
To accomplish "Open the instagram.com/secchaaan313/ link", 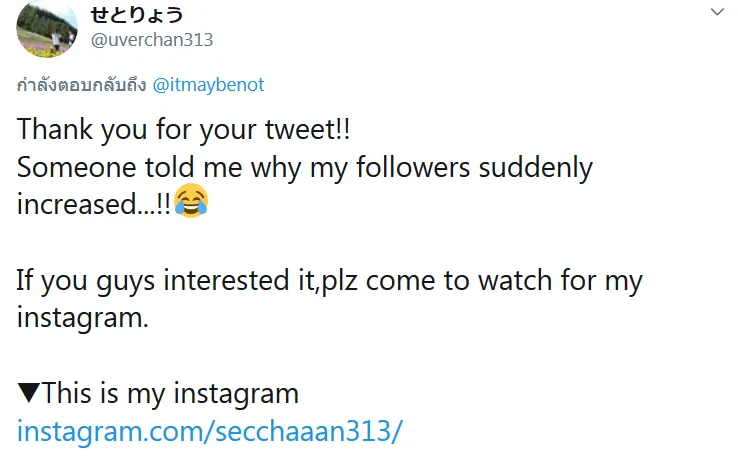I will pos(210,432).
